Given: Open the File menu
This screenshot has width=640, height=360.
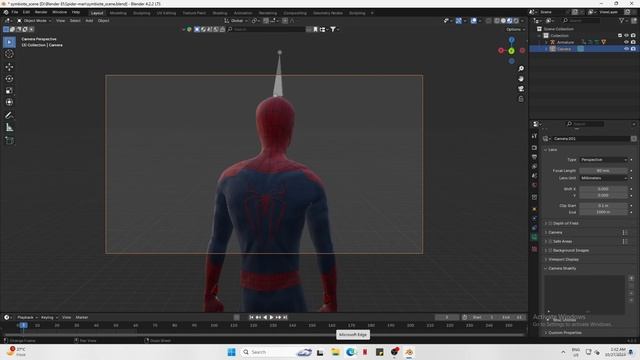Looking at the screenshot, I should [15, 12].
